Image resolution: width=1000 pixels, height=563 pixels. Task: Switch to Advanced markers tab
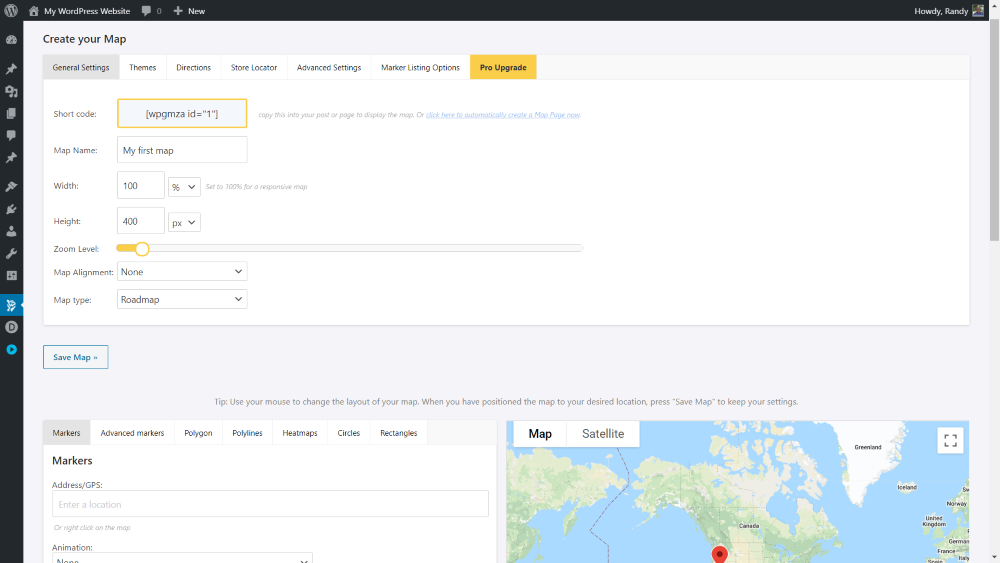pyautogui.click(x=132, y=433)
